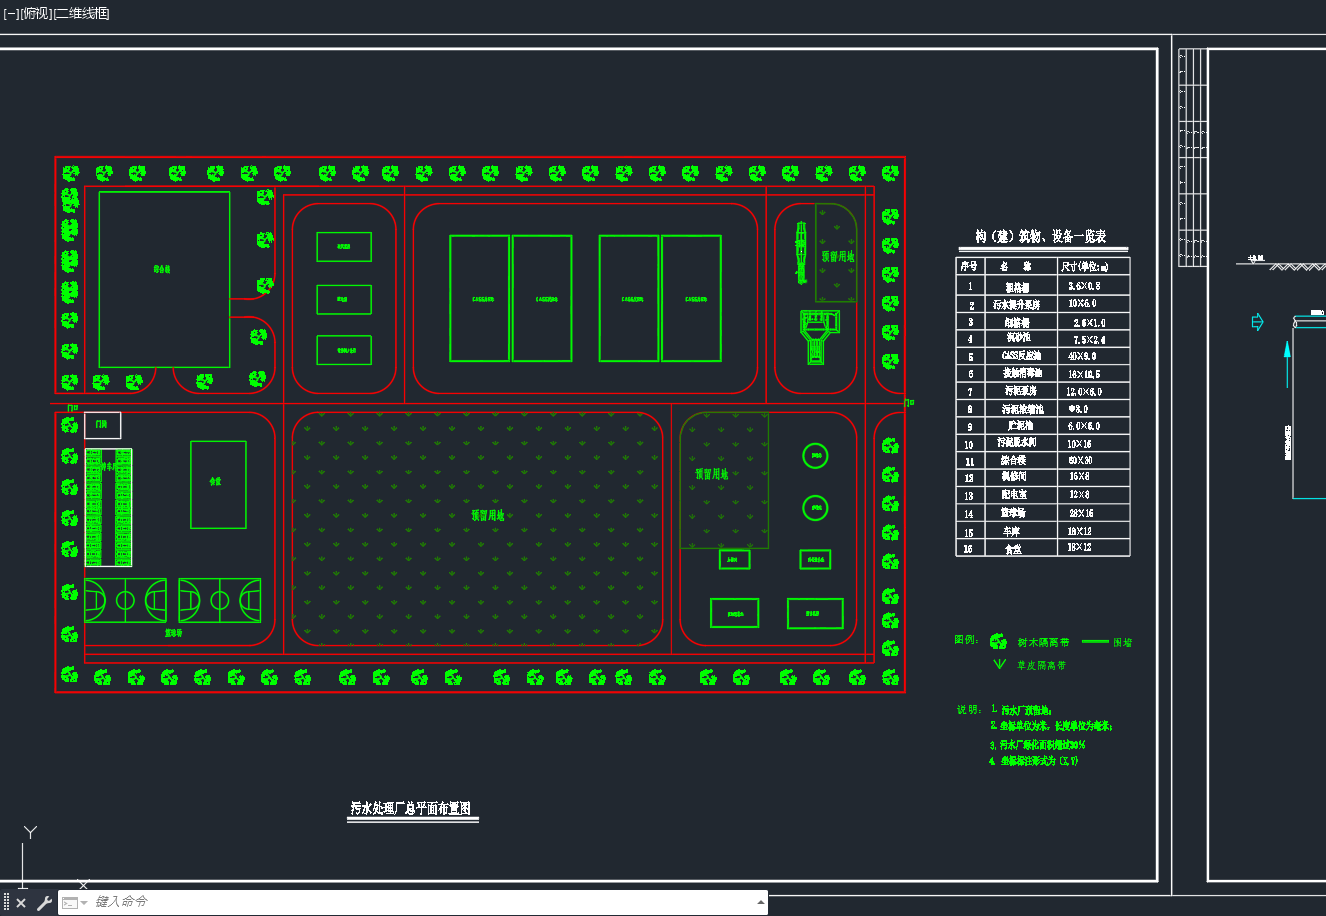Expand command history with up arrow

point(760,902)
